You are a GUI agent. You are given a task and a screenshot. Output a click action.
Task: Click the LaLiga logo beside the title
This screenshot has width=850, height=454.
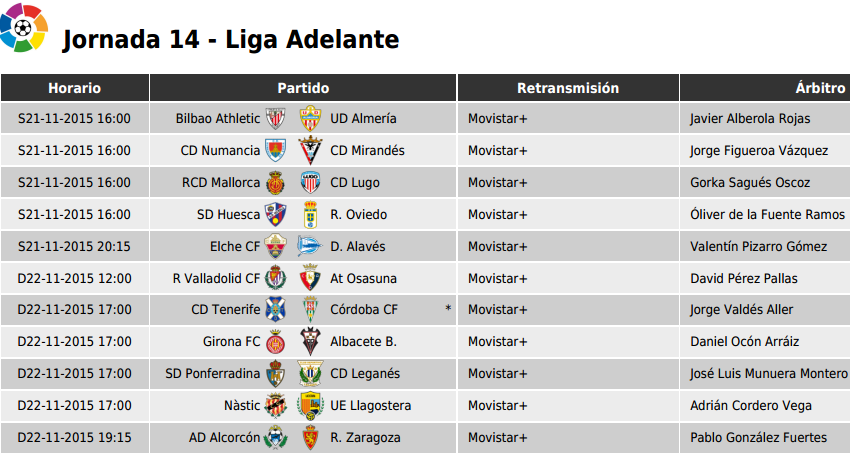(24, 27)
